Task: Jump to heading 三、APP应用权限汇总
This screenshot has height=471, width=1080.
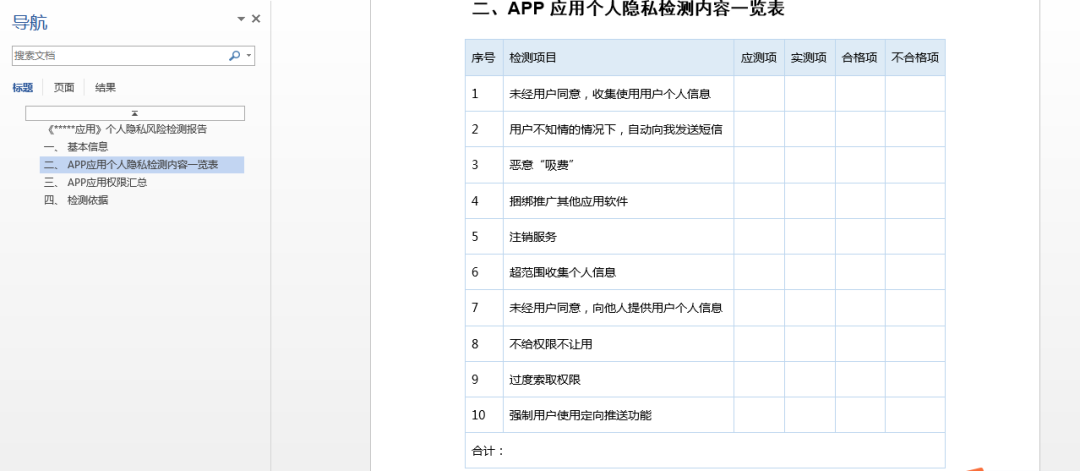Action: click(x=96, y=183)
